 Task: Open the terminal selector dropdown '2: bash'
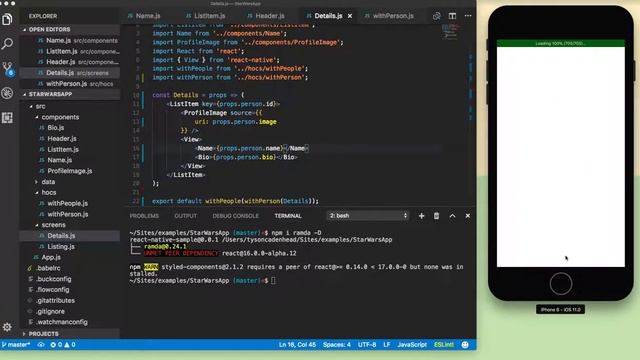[368, 216]
